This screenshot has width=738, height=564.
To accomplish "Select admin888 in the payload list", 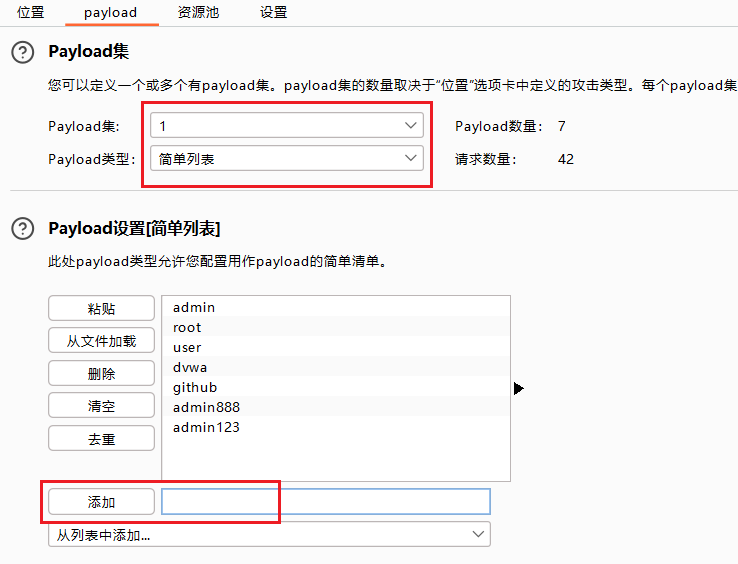I will click(x=206, y=408).
